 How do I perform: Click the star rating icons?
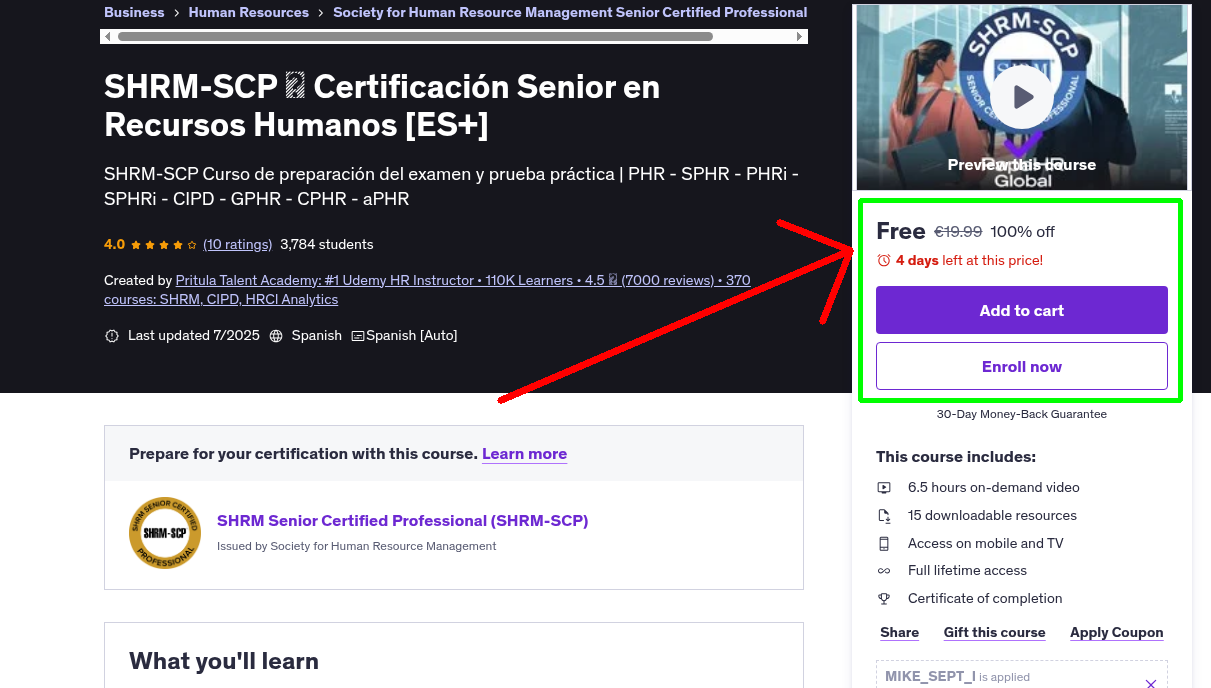(163, 244)
